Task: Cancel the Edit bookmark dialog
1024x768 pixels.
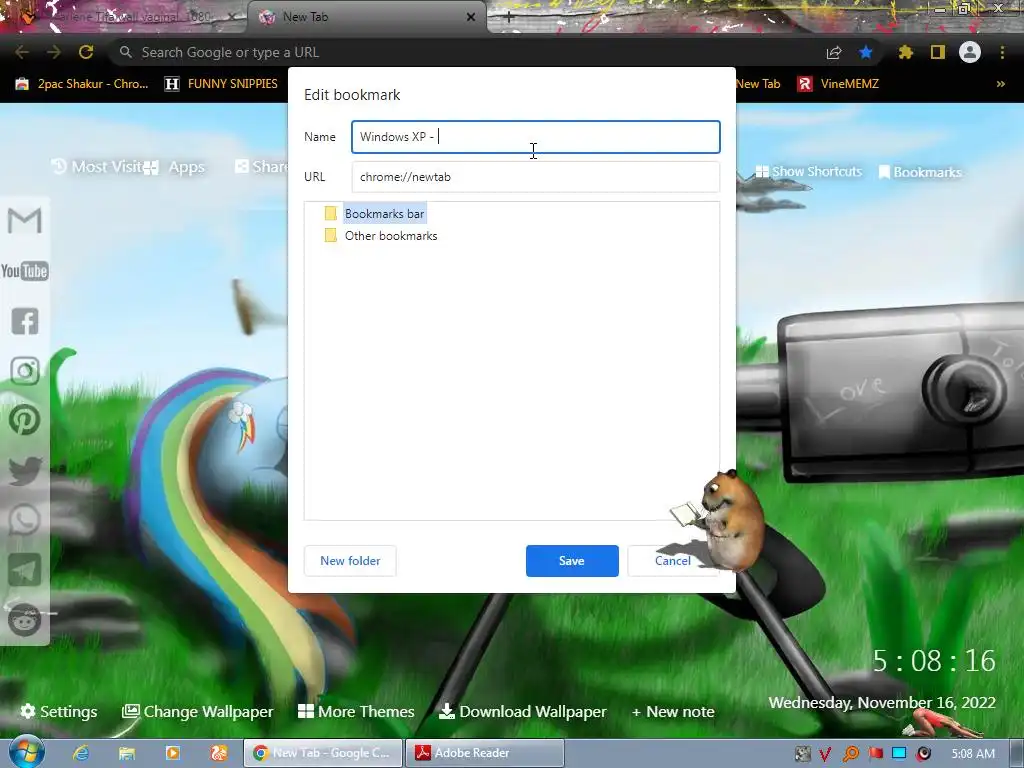Action: pyautogui.click(x=673, y=561)
